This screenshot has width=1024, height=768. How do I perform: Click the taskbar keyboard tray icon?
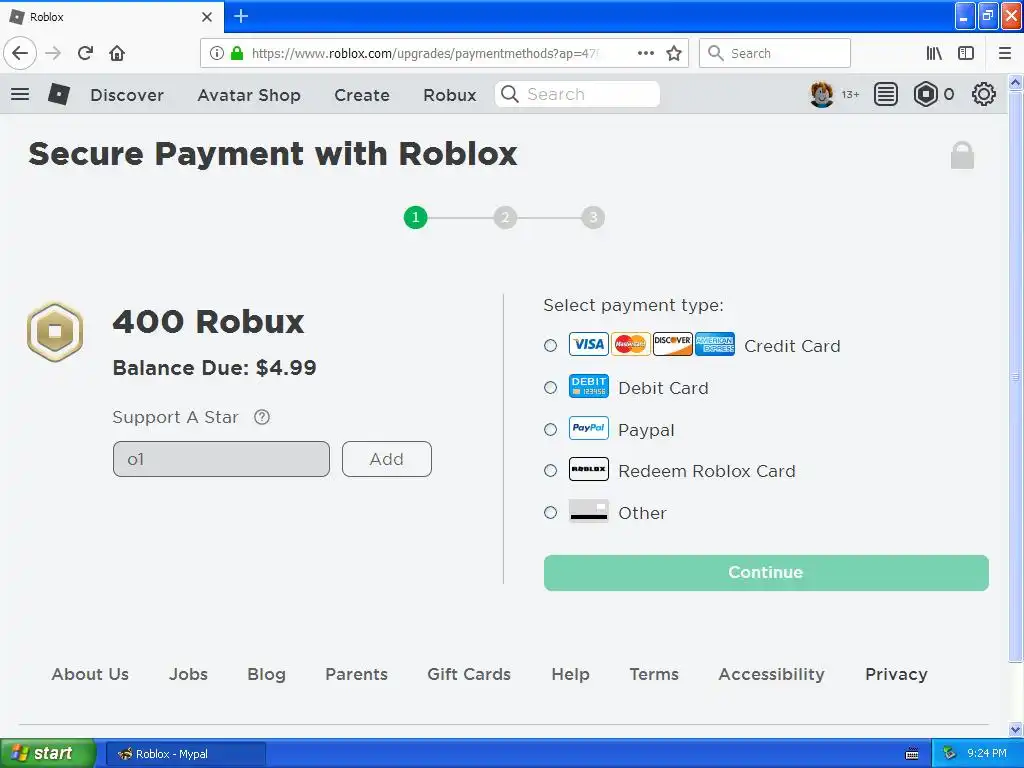(912, 754)
